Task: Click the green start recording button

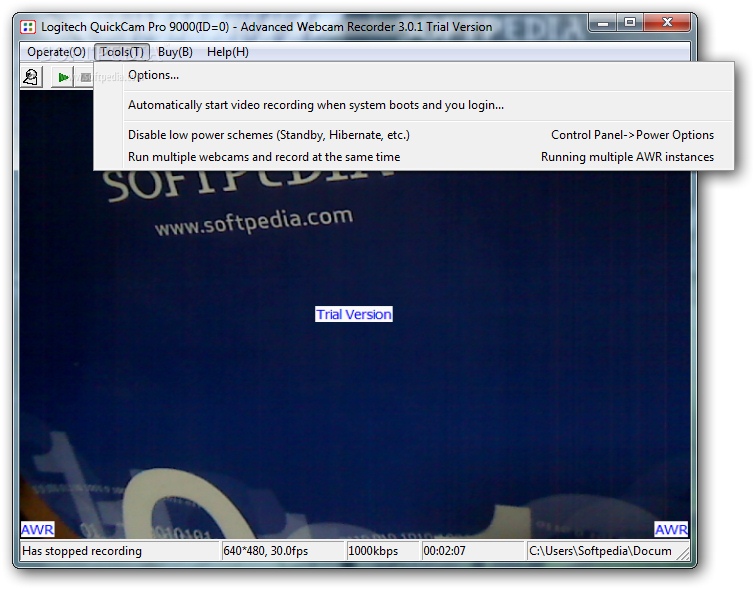Action: tap(63, 77)
